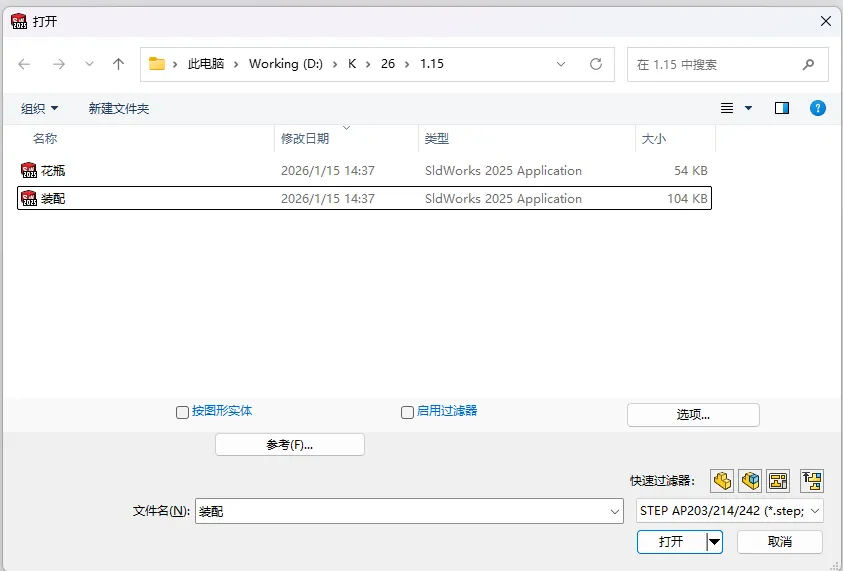Click 花瓶 row's 2026/1/15 14:37 date

coord(328,170)
